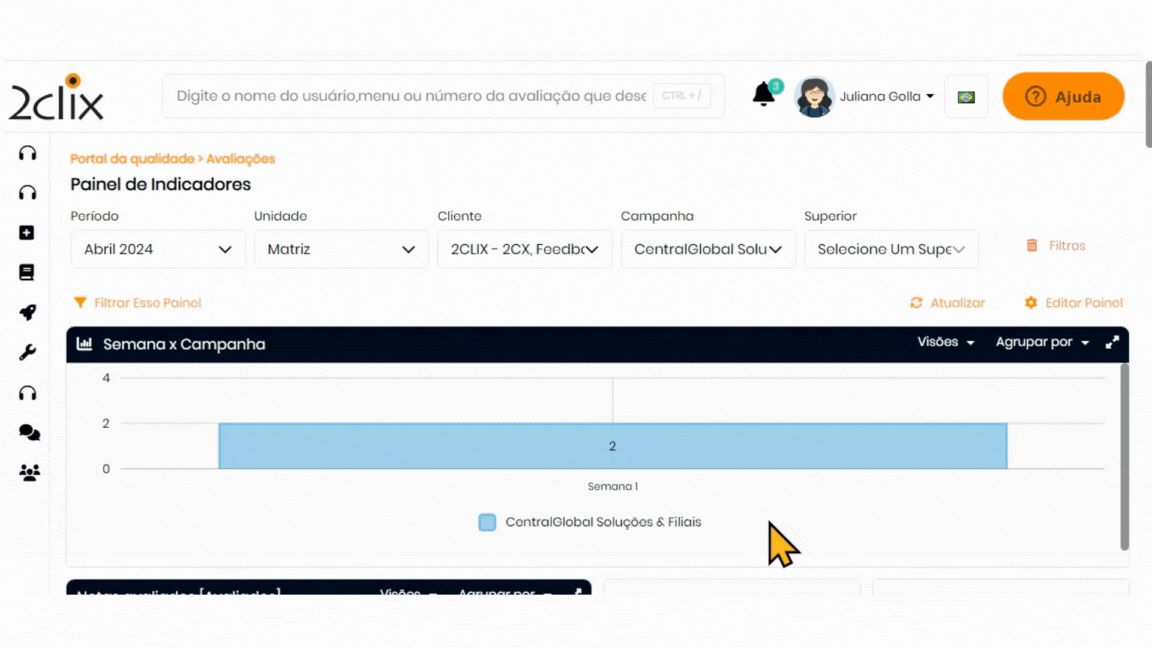The width and height of the screenshot is (1152, 648).
Task: Open the wrench tools sidebar icon
Action: point(28,352)
